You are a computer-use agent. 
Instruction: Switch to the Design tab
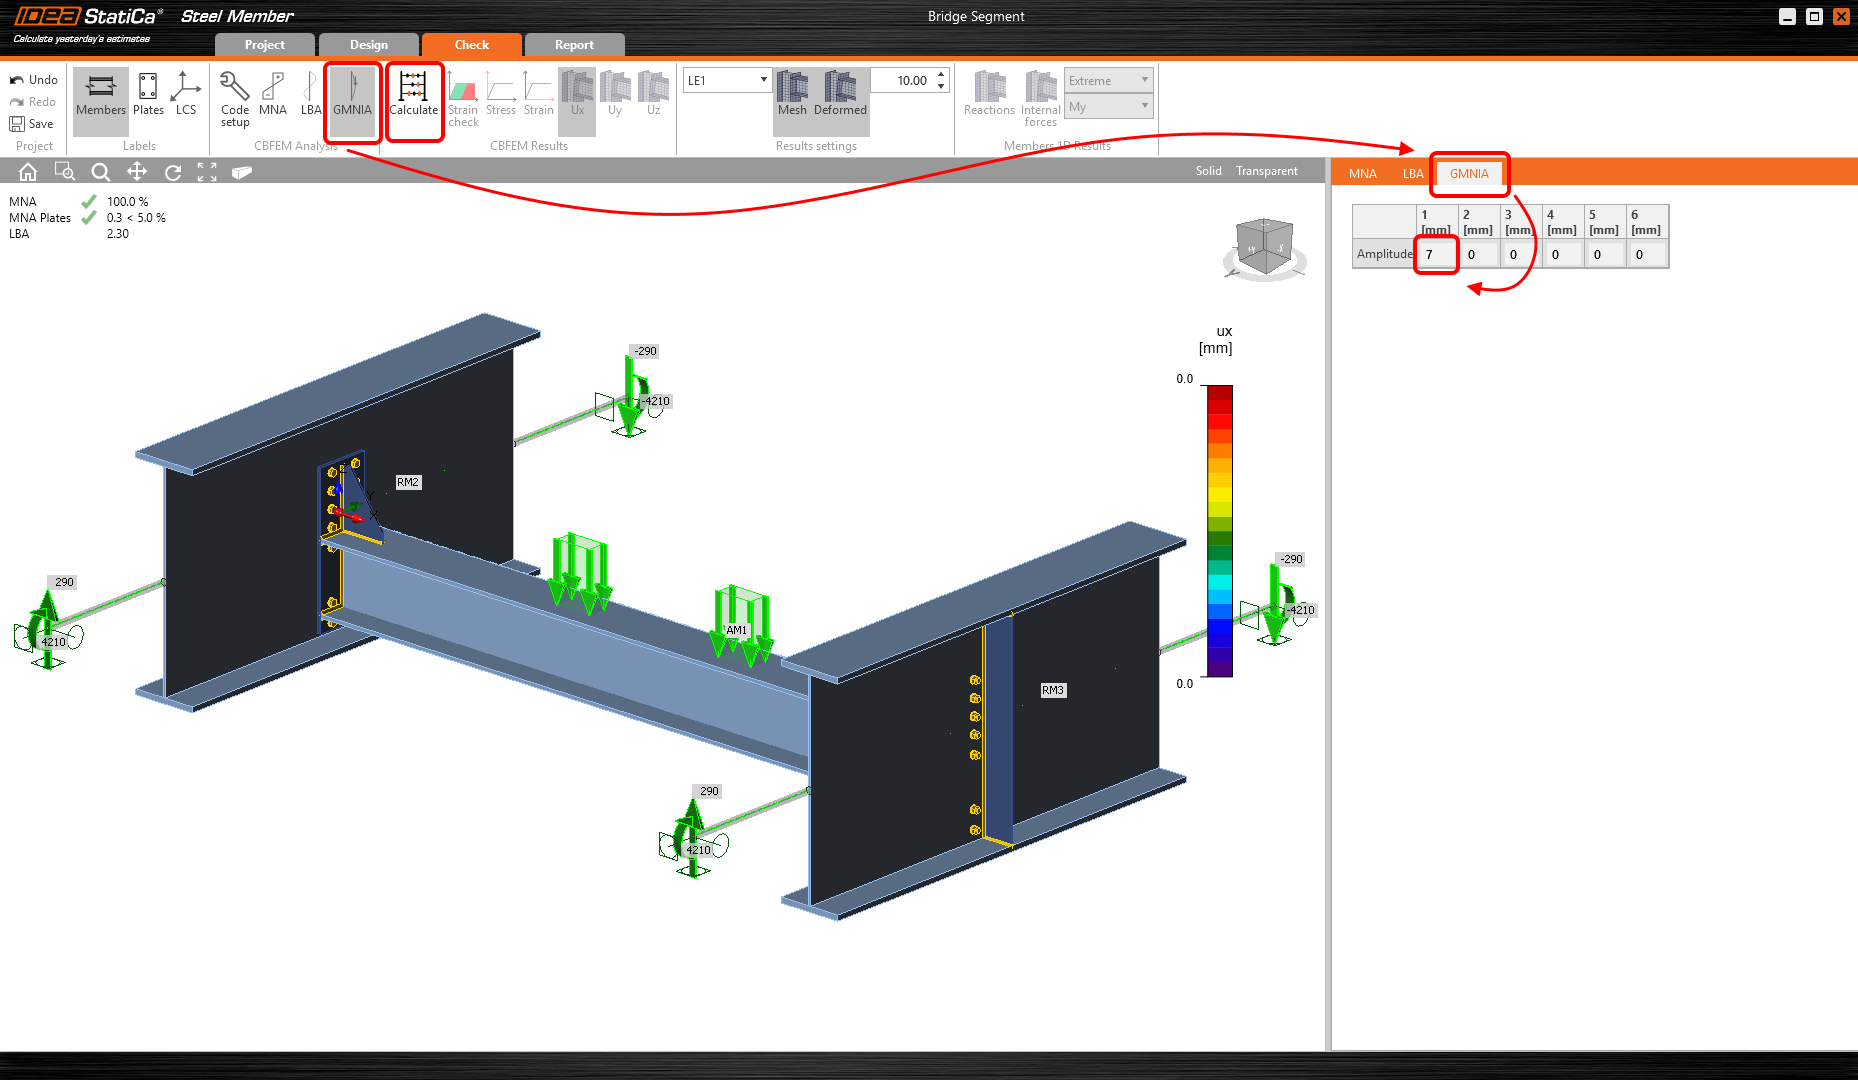[368, 45]
